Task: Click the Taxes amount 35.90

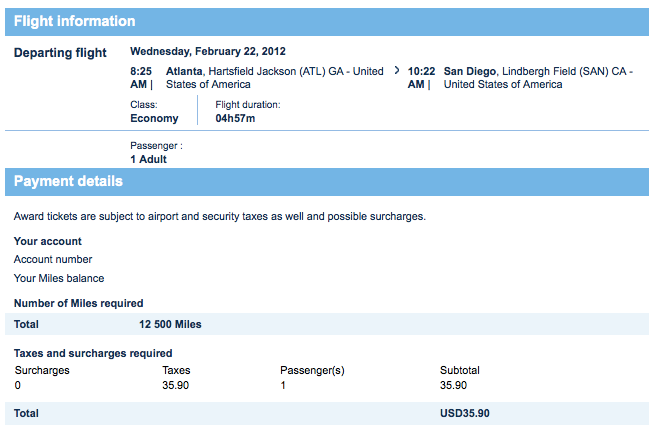Action: [x=176, y=385]
